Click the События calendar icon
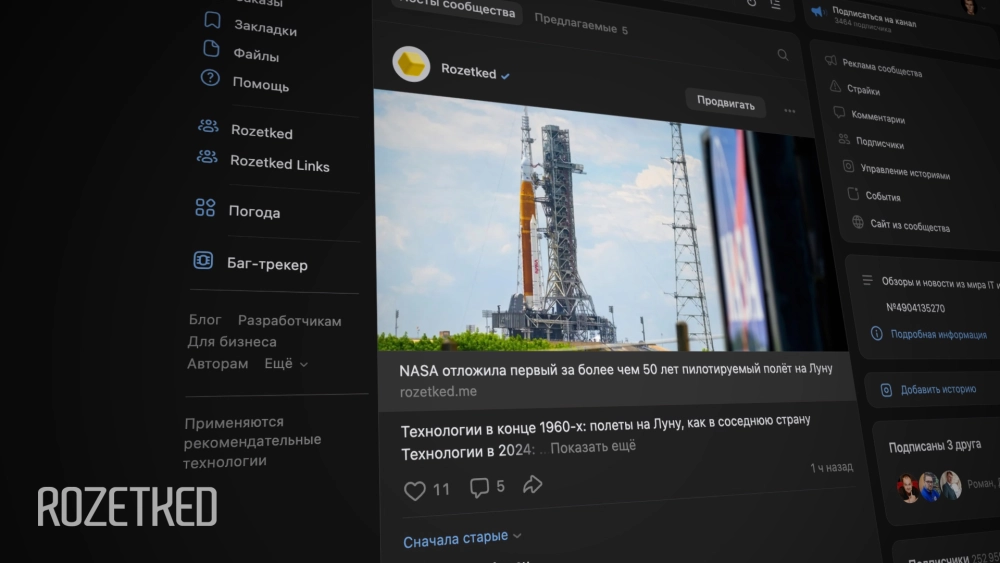Viewport: 1000px width, 563px height. (853, 193)
